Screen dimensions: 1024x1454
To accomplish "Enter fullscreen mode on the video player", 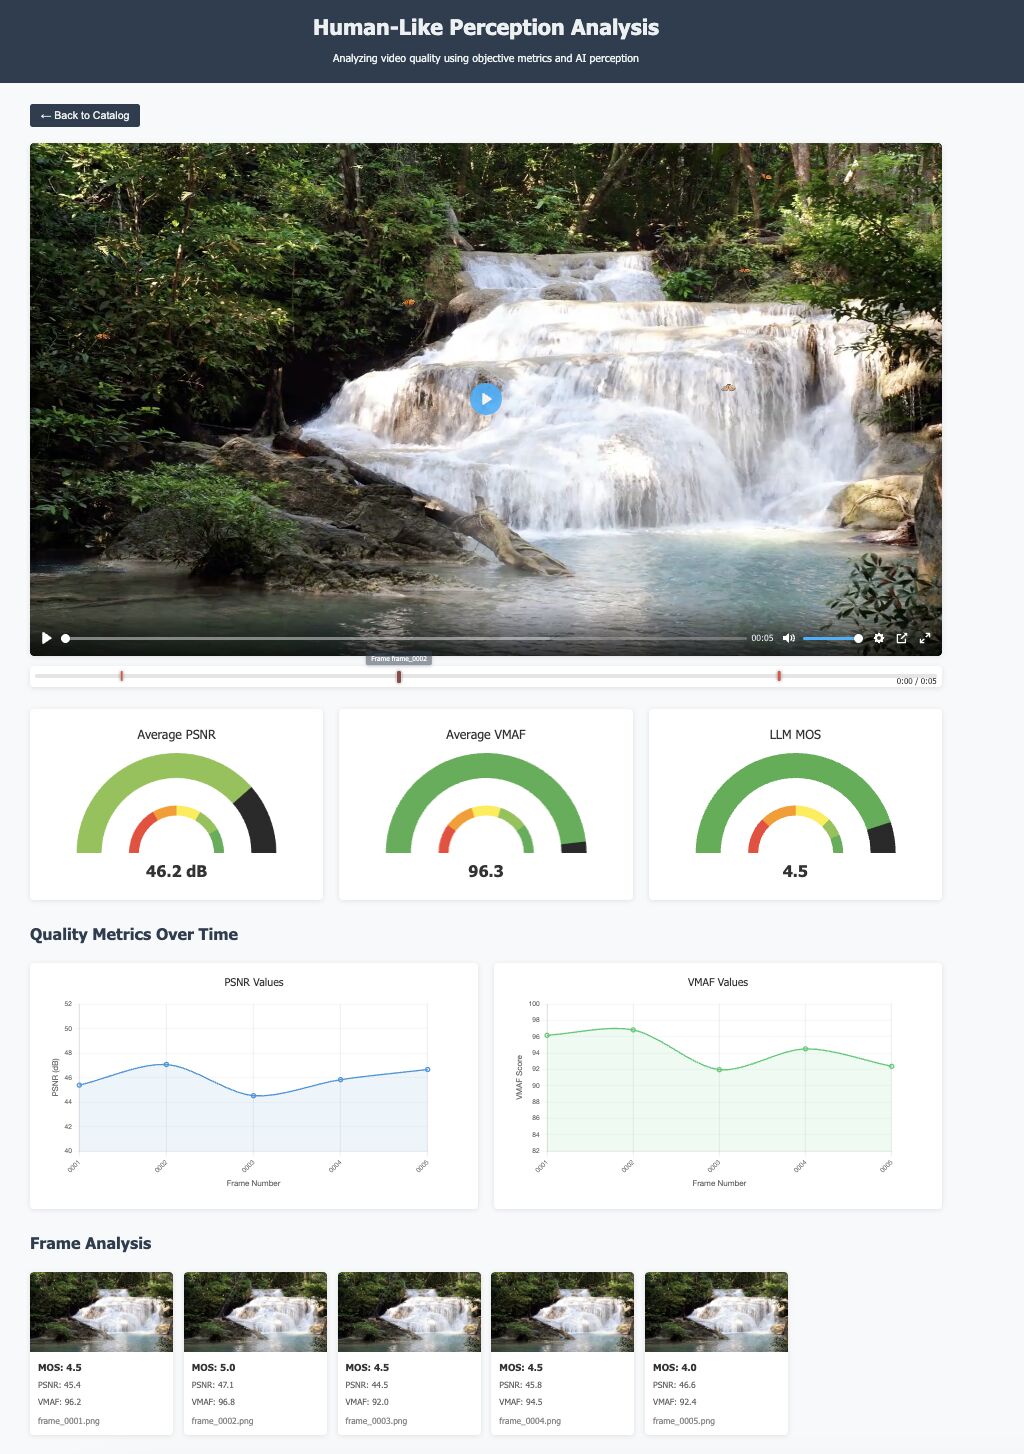I will coord(925,638).
